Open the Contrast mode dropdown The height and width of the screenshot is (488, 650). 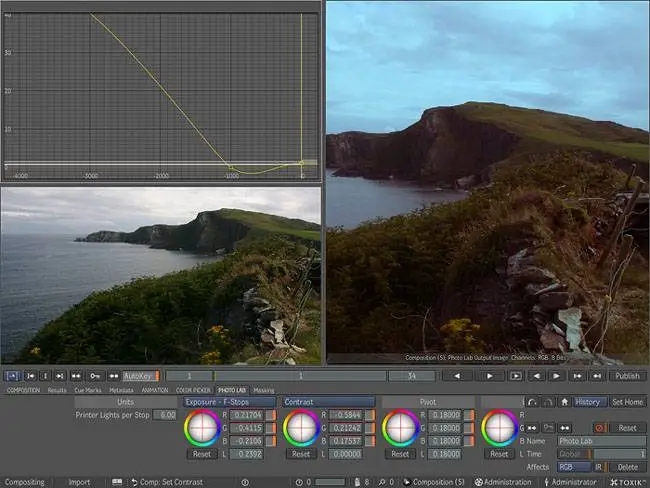tap(328, 402)
